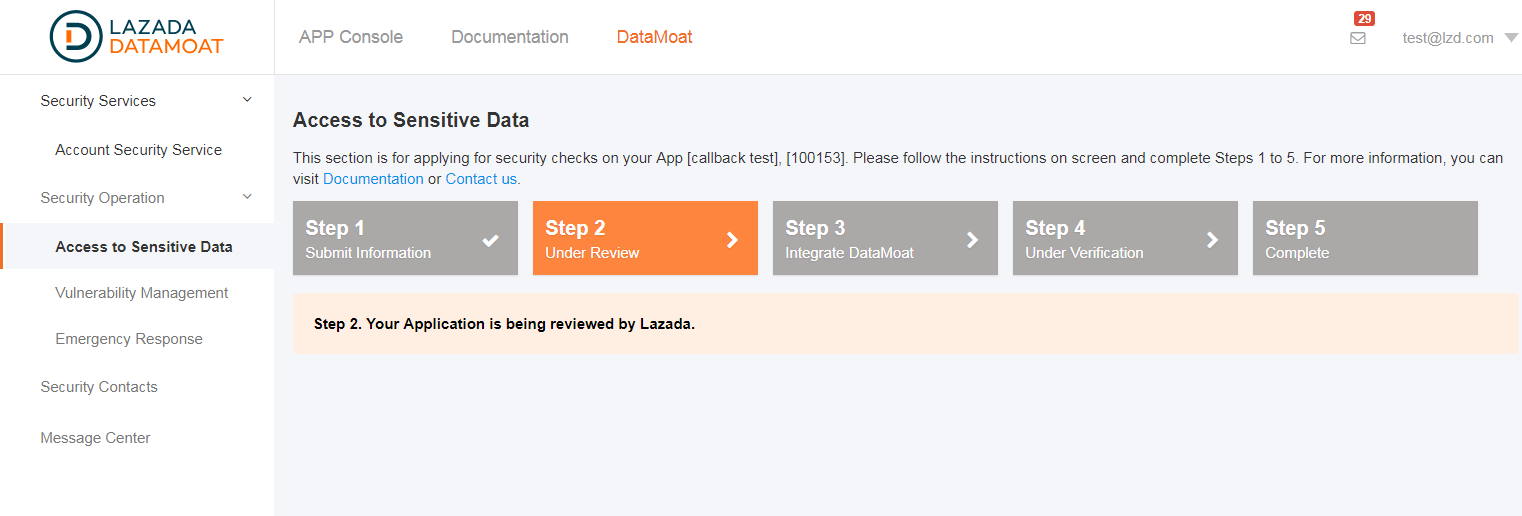Select the DataMoat top navigation tab
The width and height of the screenshot is (1522, 516).
pos(654,37)
